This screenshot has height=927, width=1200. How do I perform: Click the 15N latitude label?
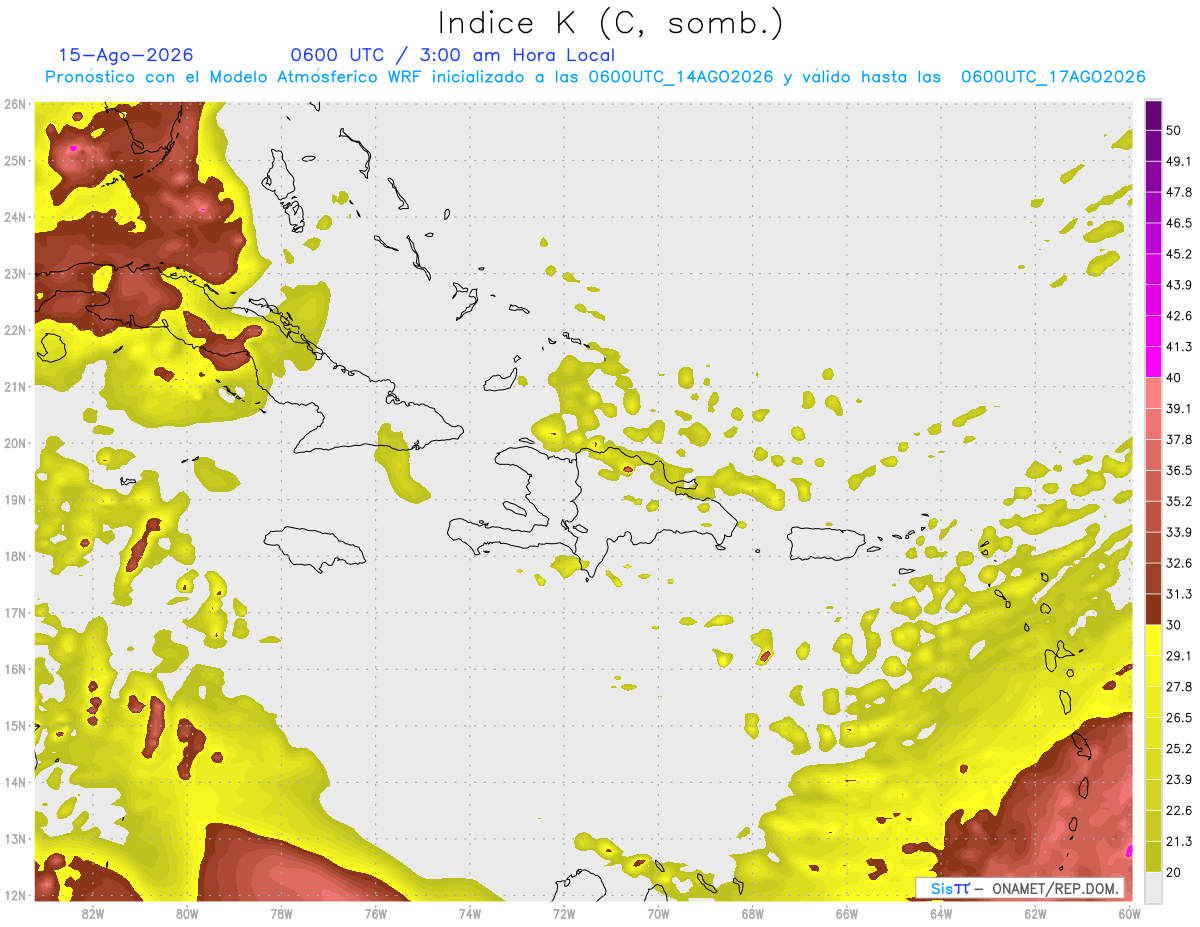coord(14,726)
